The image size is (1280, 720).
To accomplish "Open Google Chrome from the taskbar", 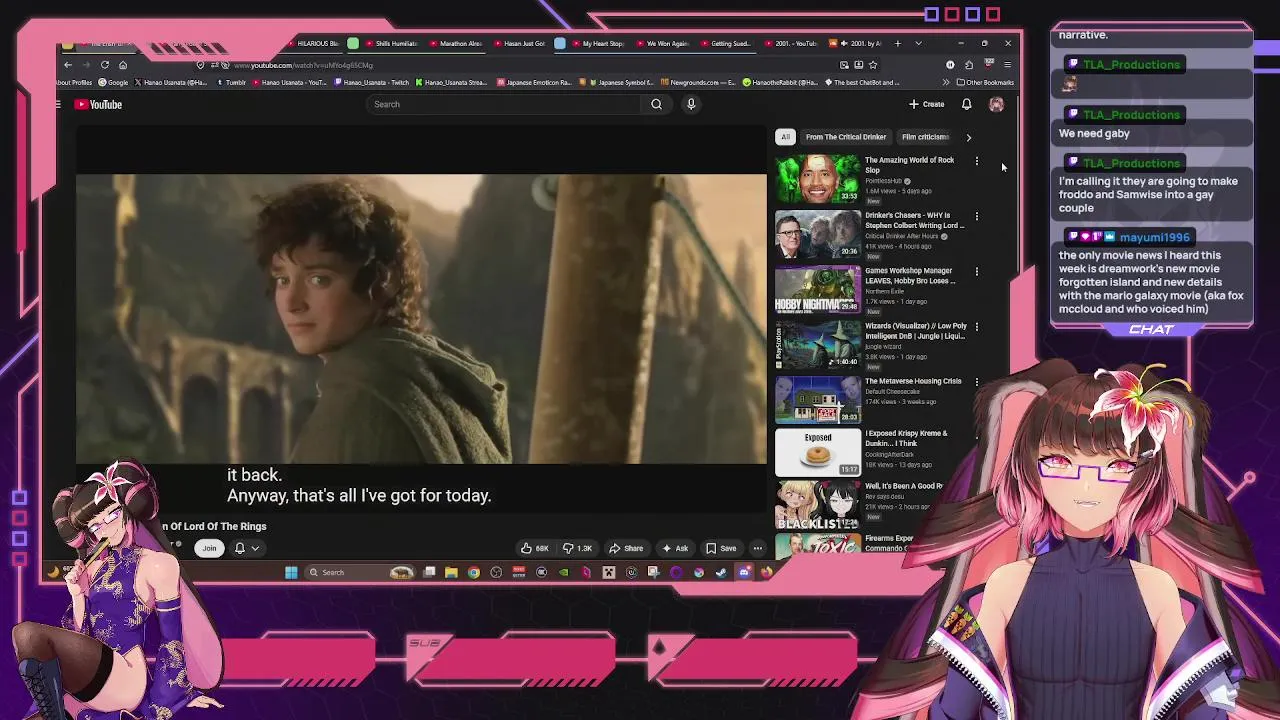I will [474, 572].
